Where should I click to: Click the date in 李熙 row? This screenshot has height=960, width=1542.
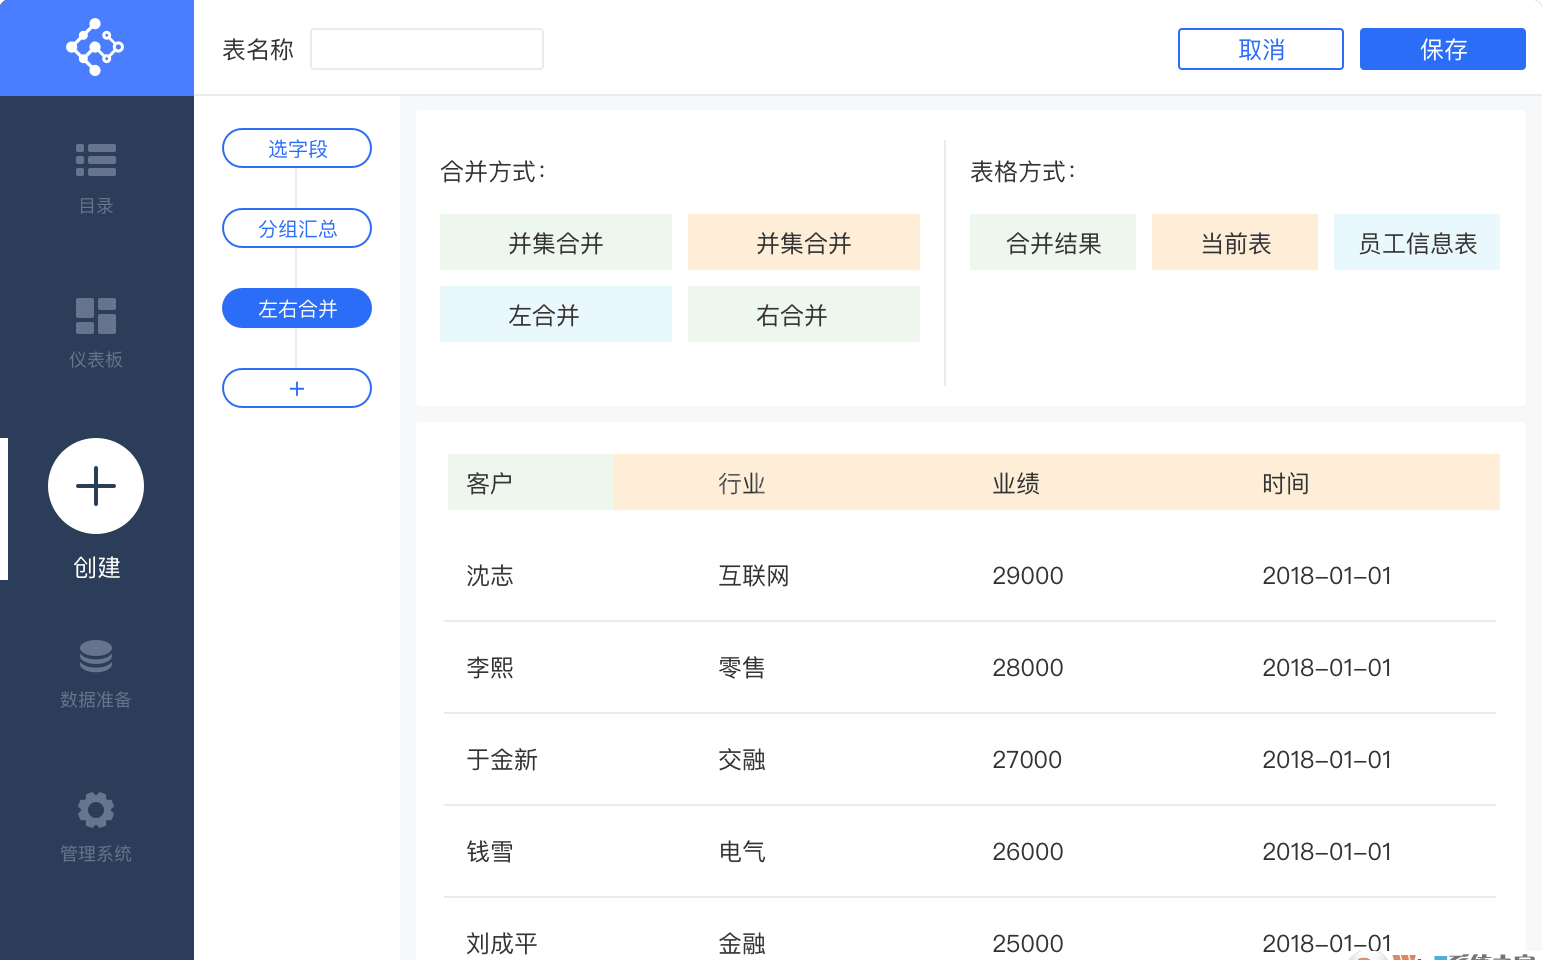click(1327, 668)
